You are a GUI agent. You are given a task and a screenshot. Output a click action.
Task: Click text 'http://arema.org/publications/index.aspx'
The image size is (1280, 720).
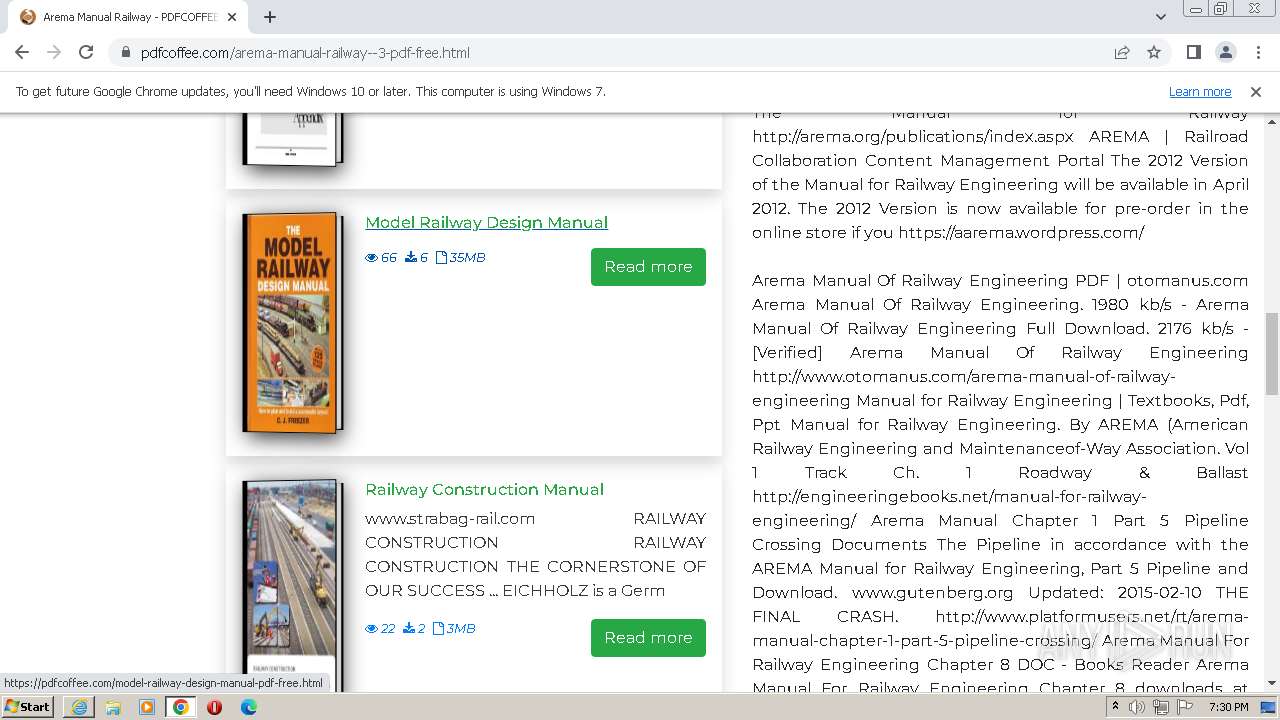point(913,136)
